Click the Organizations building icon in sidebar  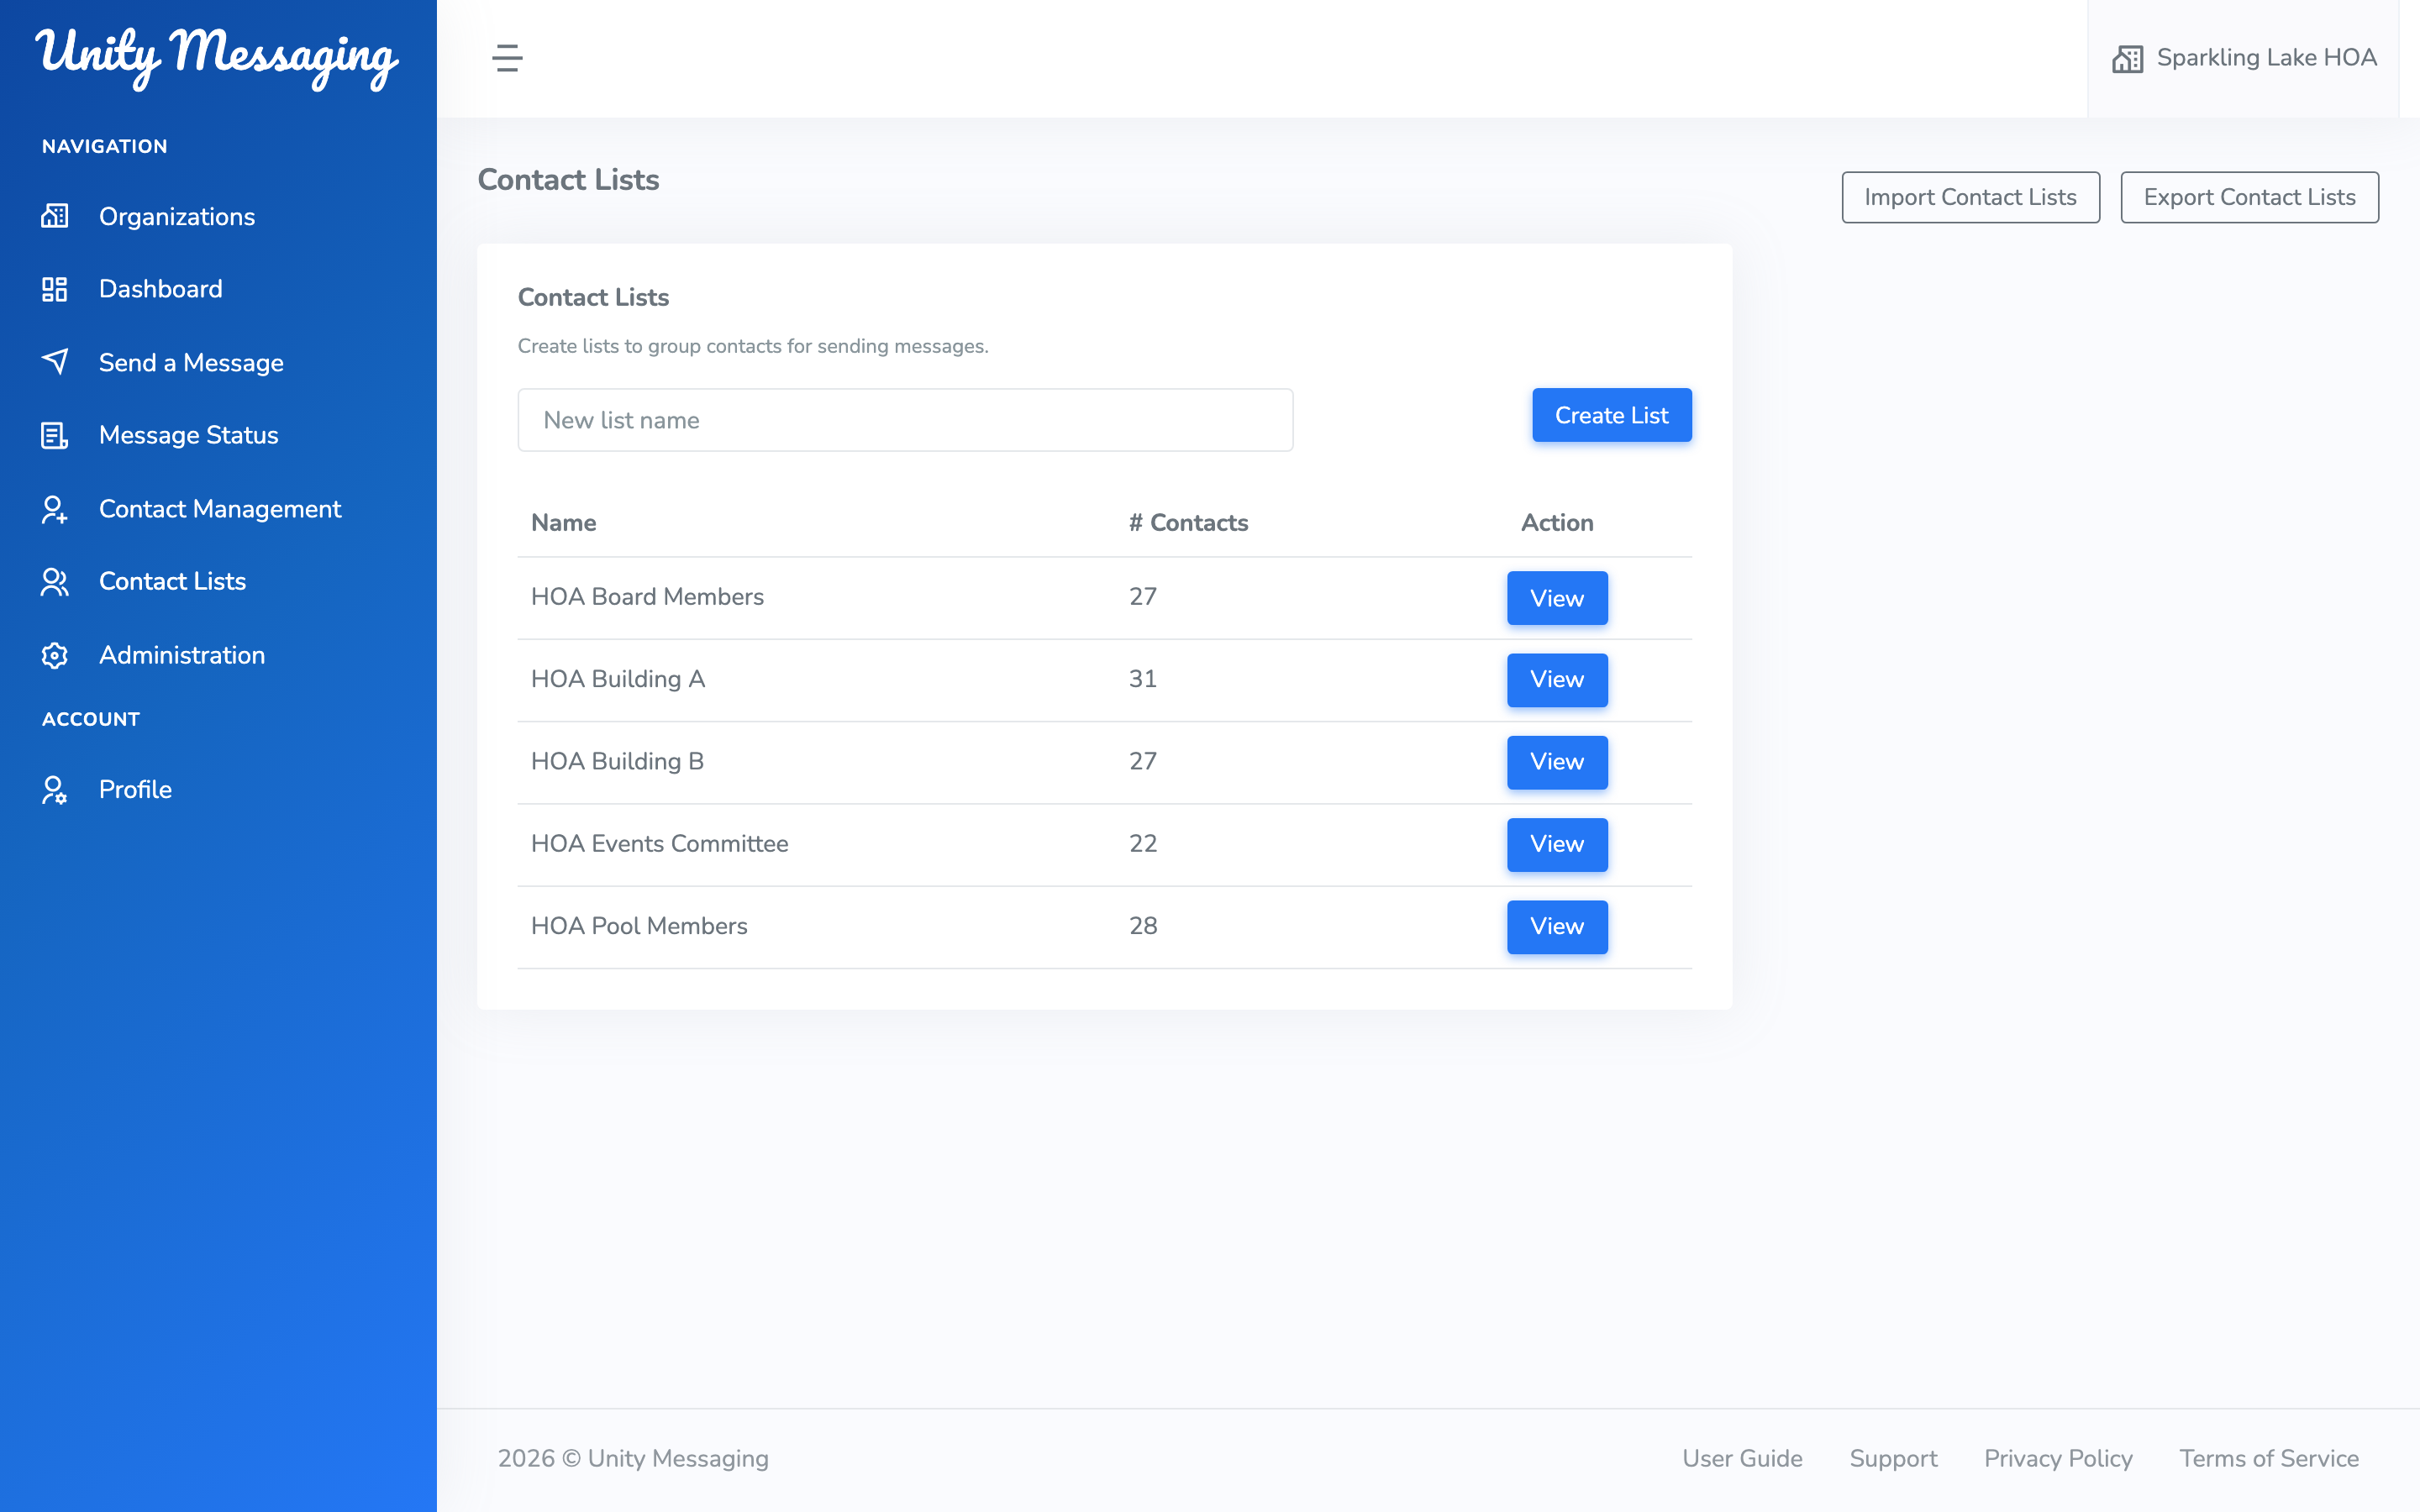[x=55, y=216]
